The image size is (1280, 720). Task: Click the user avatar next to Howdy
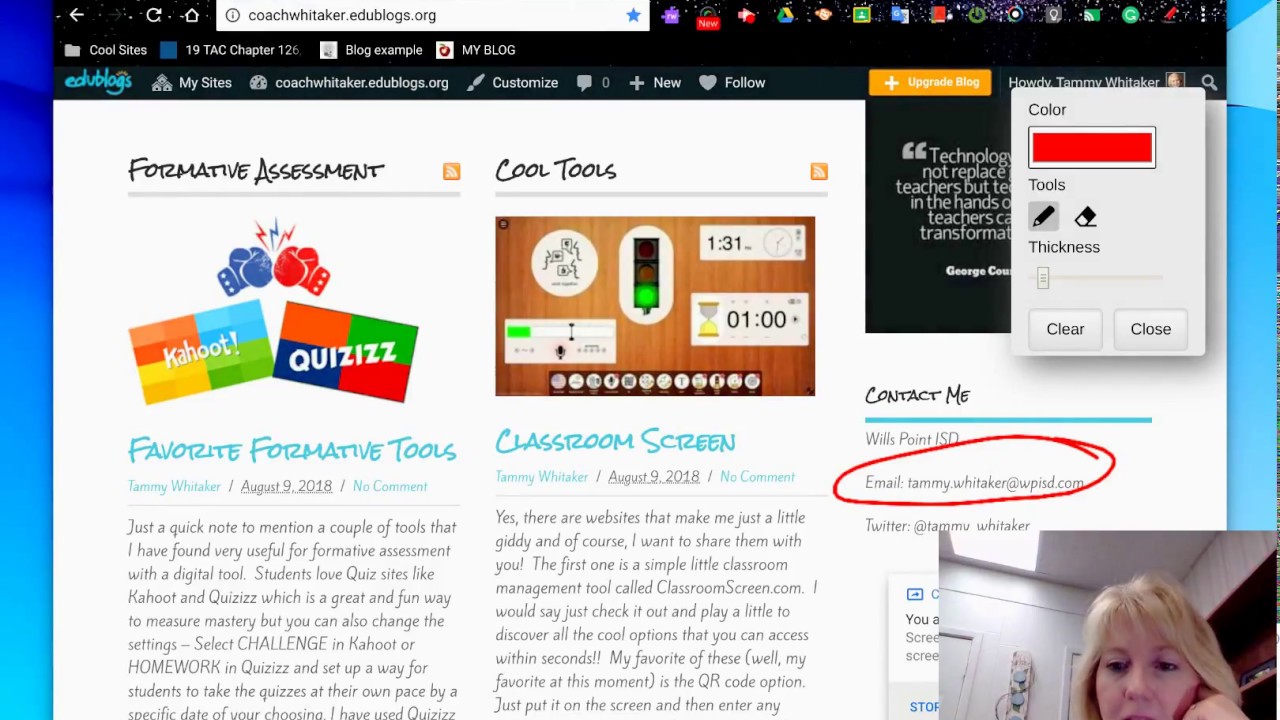[1175, 82]
